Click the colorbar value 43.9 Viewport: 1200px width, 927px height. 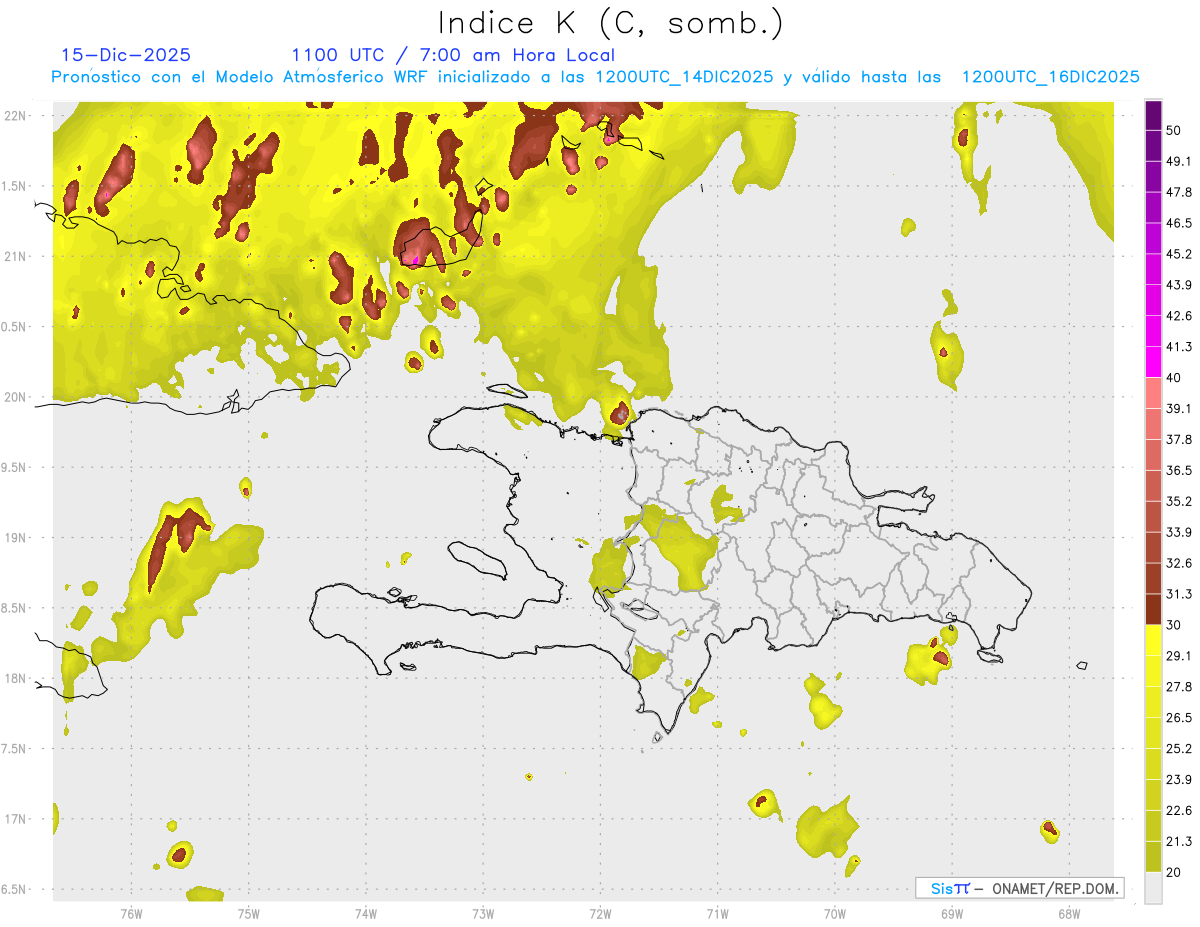tap(1179, 285)
